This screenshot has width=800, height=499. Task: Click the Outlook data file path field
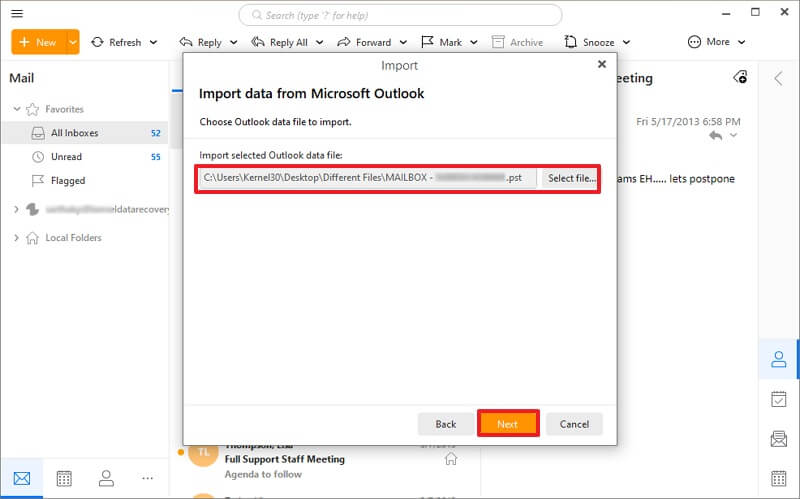367,178
